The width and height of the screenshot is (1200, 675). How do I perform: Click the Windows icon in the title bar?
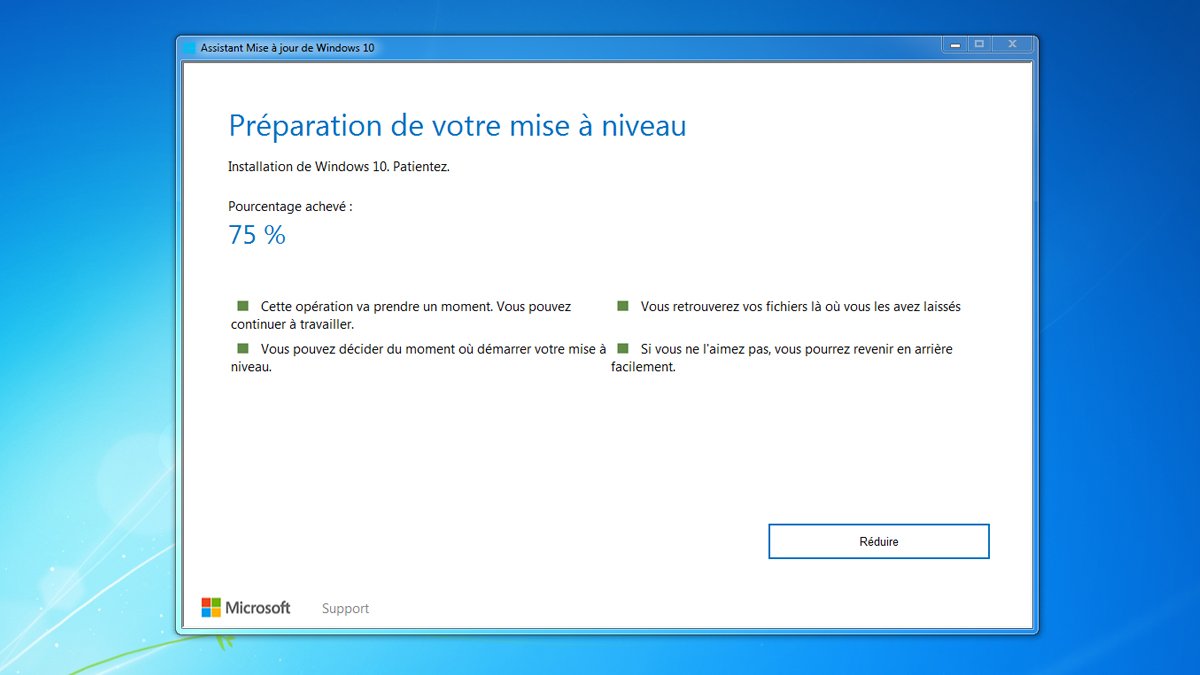click(189, 47)
